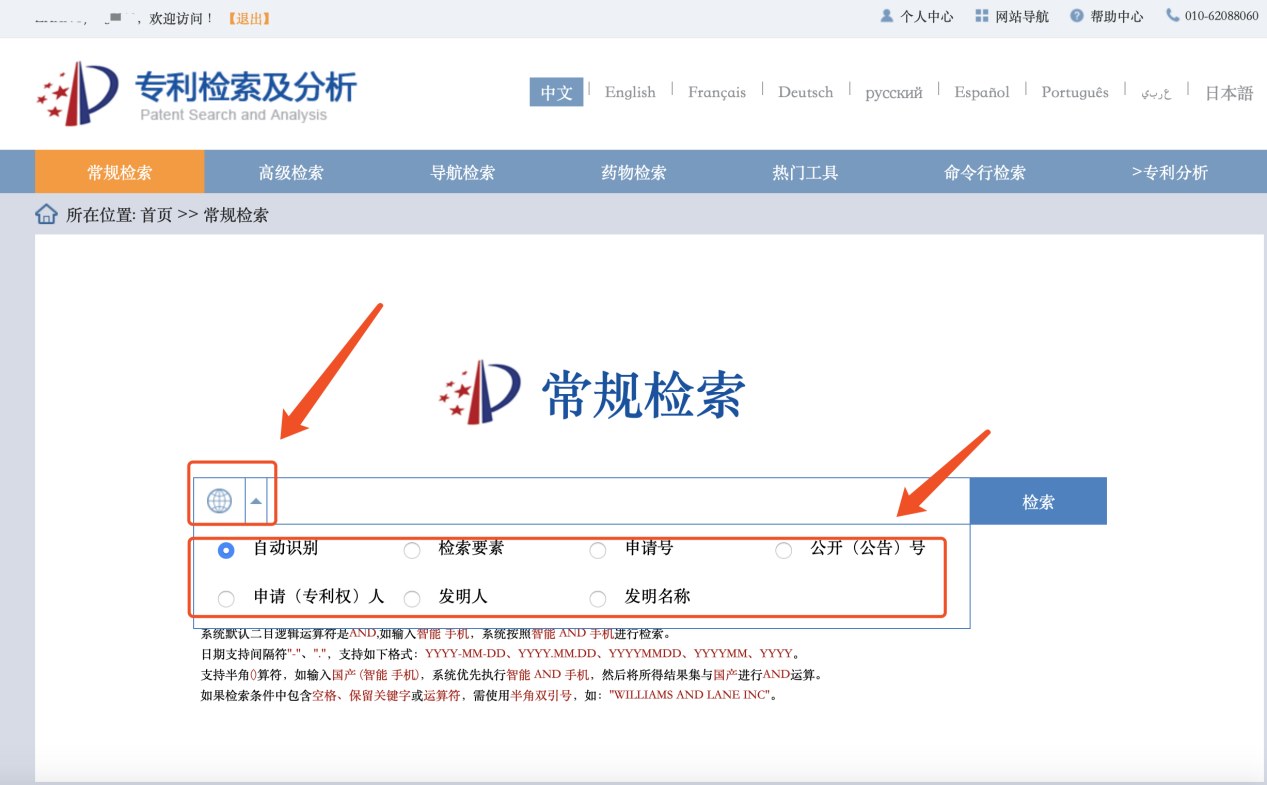Select the 自动识别 radio button

(226, 550)
